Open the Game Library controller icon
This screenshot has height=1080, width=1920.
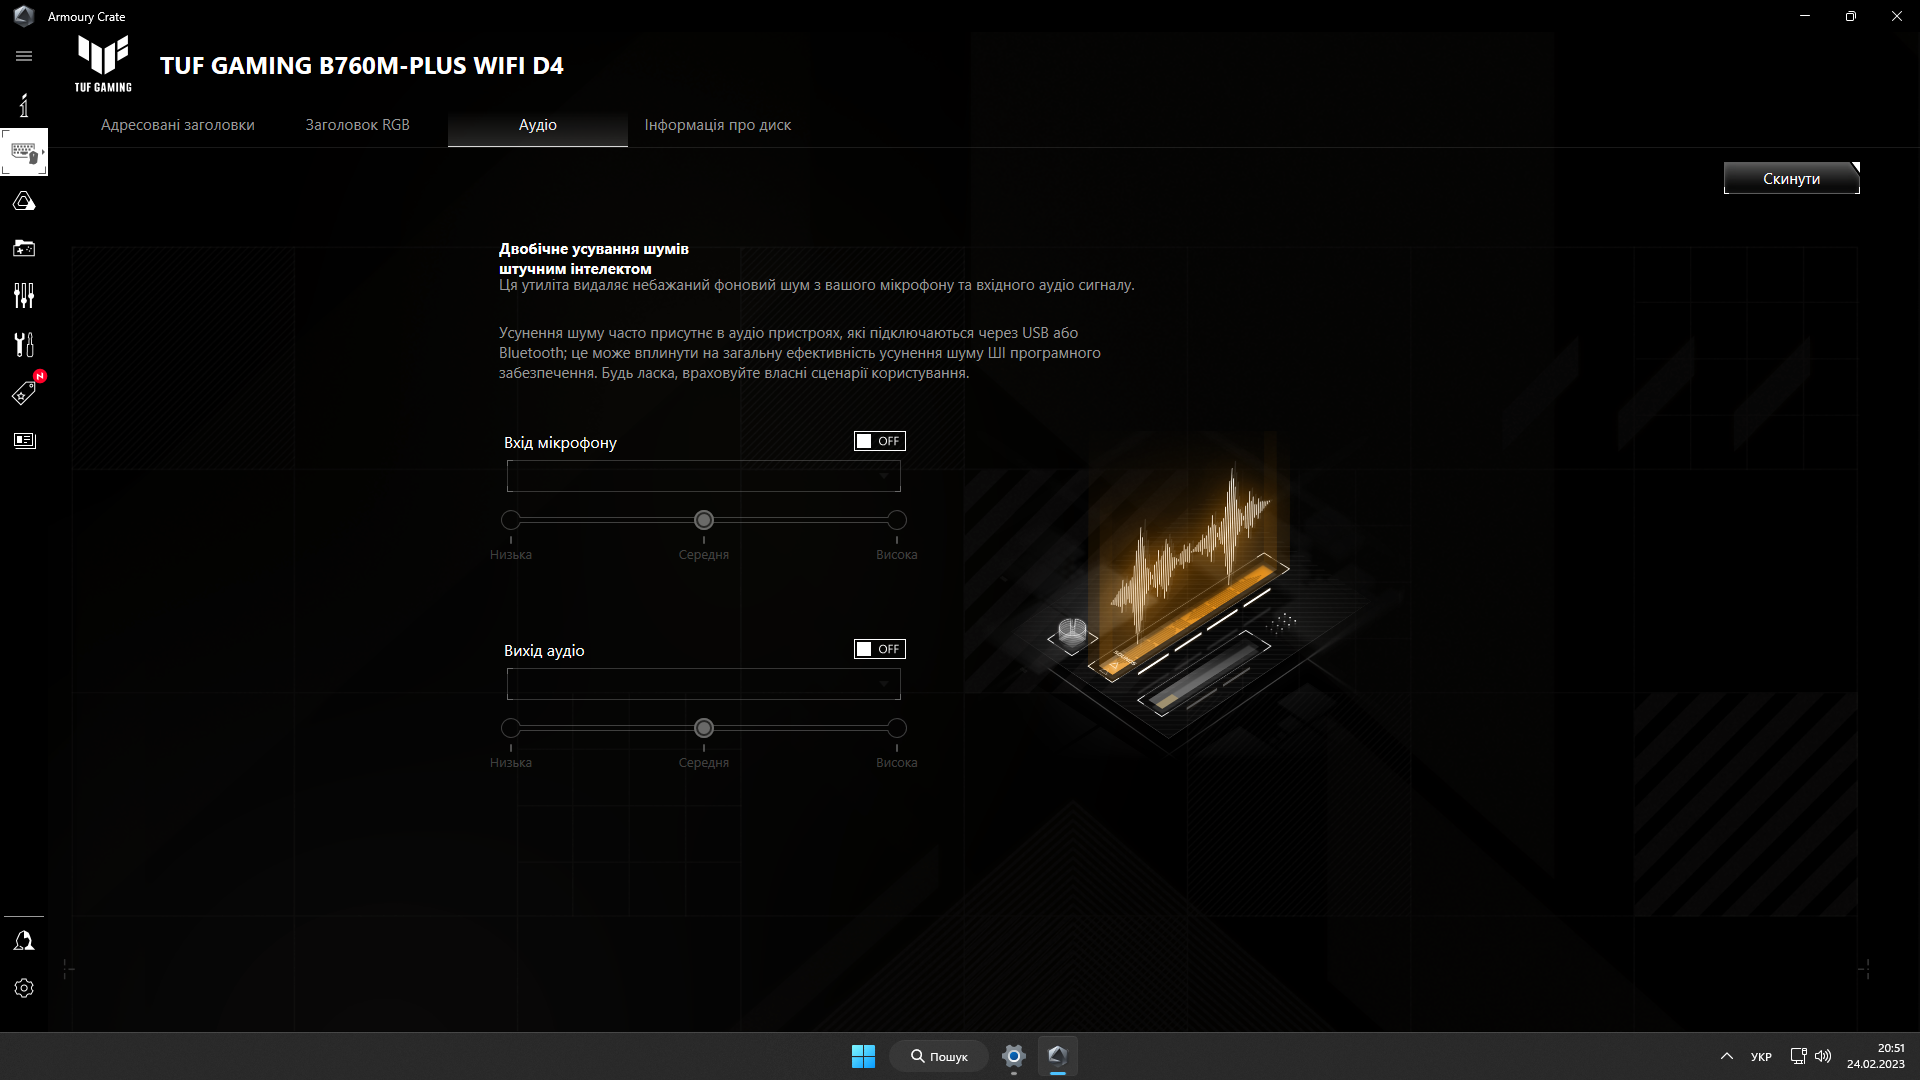(x=24, y=248)
